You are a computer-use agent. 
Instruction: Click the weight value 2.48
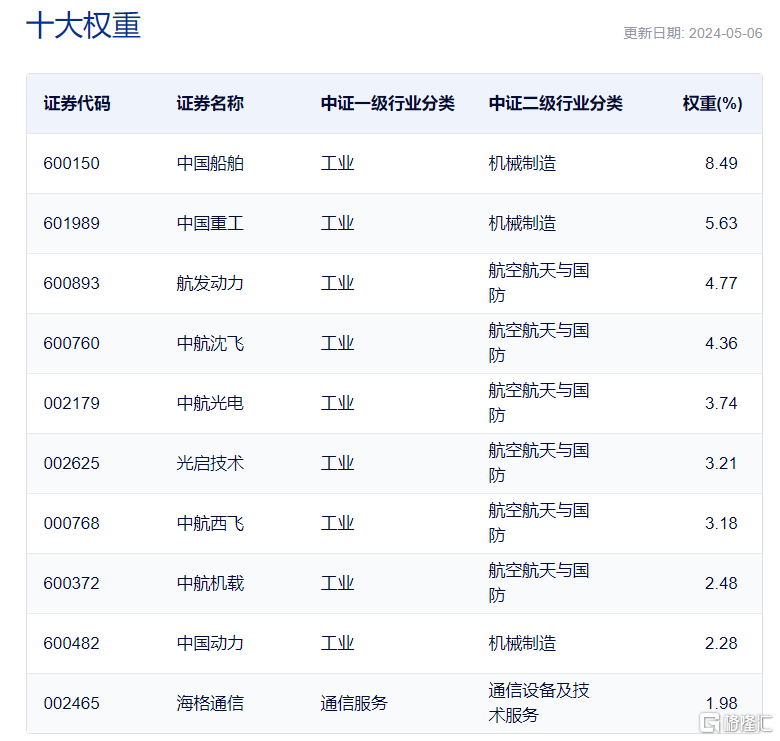[x=721, y=583]
